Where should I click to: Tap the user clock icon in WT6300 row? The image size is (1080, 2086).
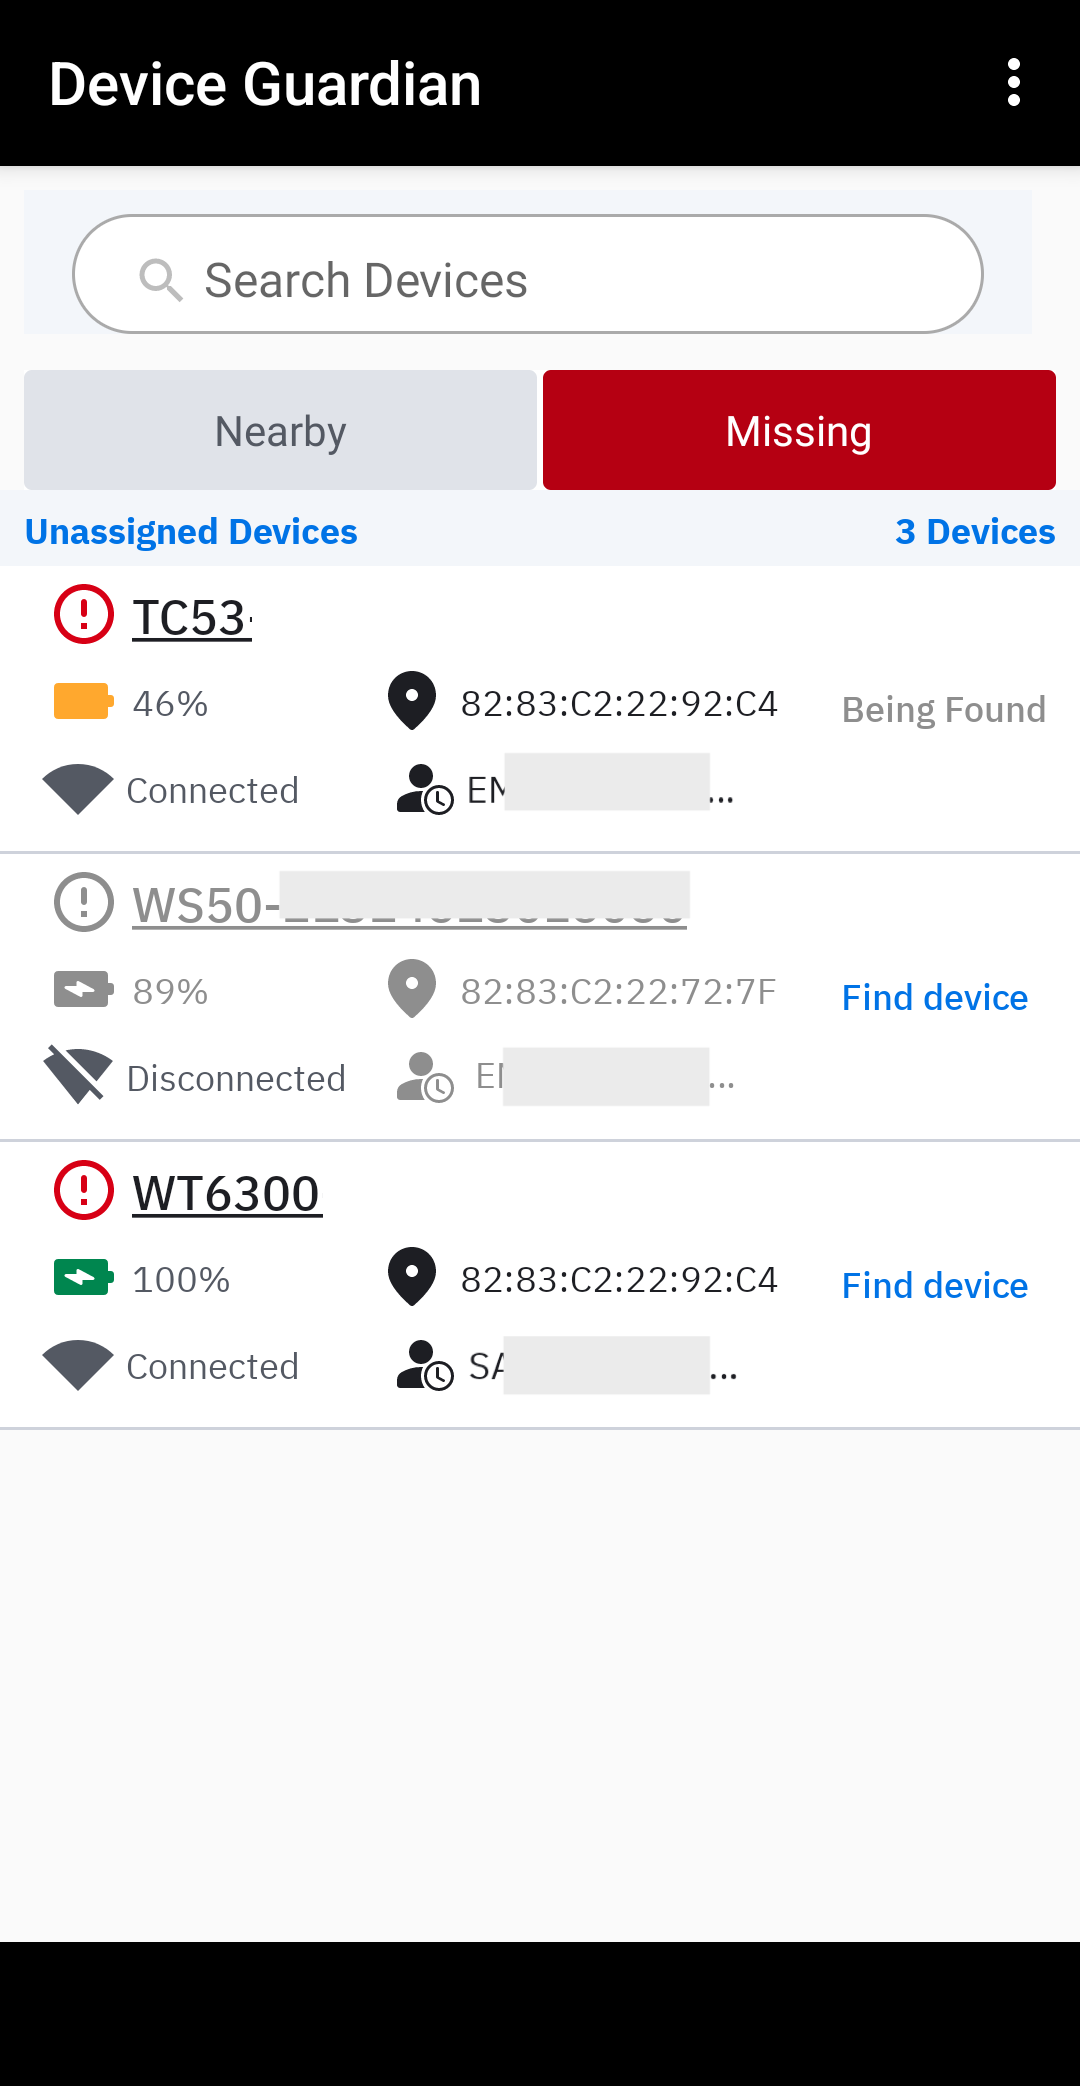point(425,1366)
